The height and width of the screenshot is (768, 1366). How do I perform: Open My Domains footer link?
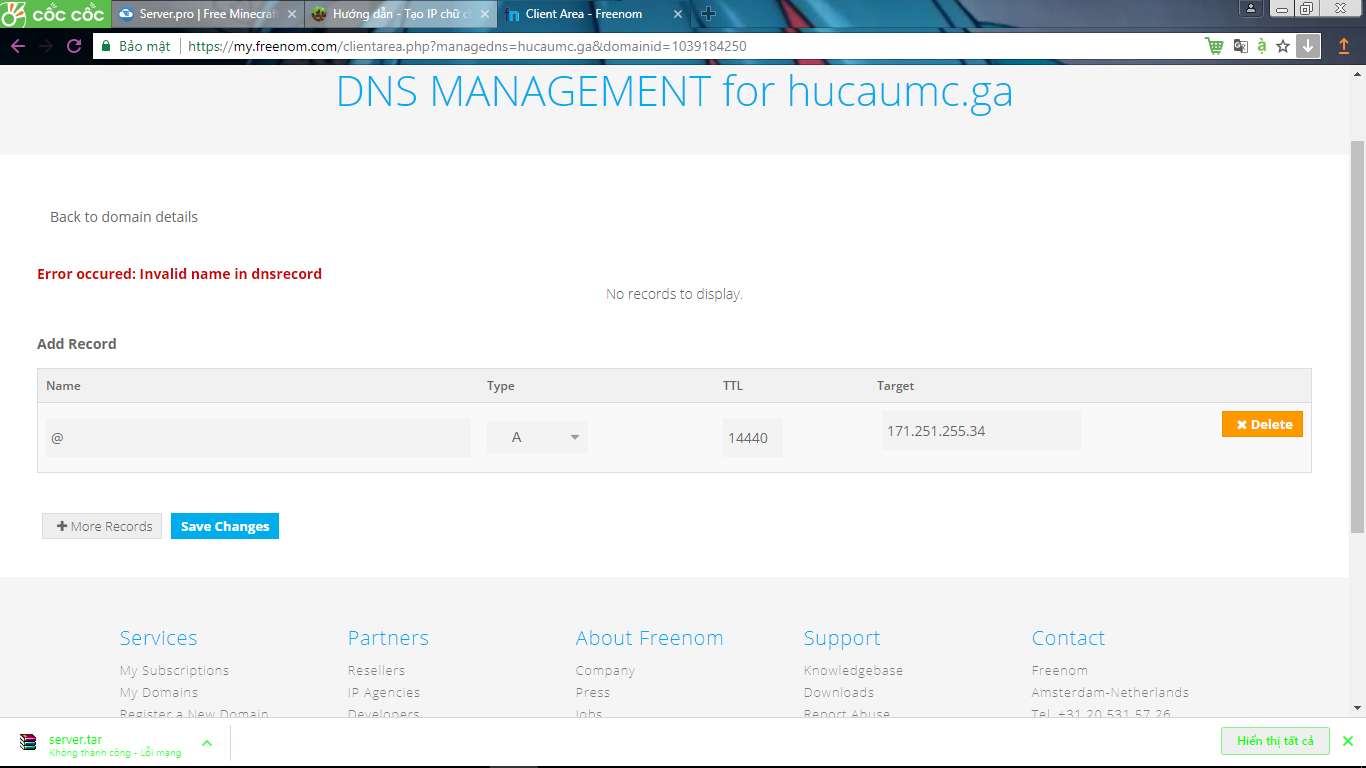click(x=159, y=692)
